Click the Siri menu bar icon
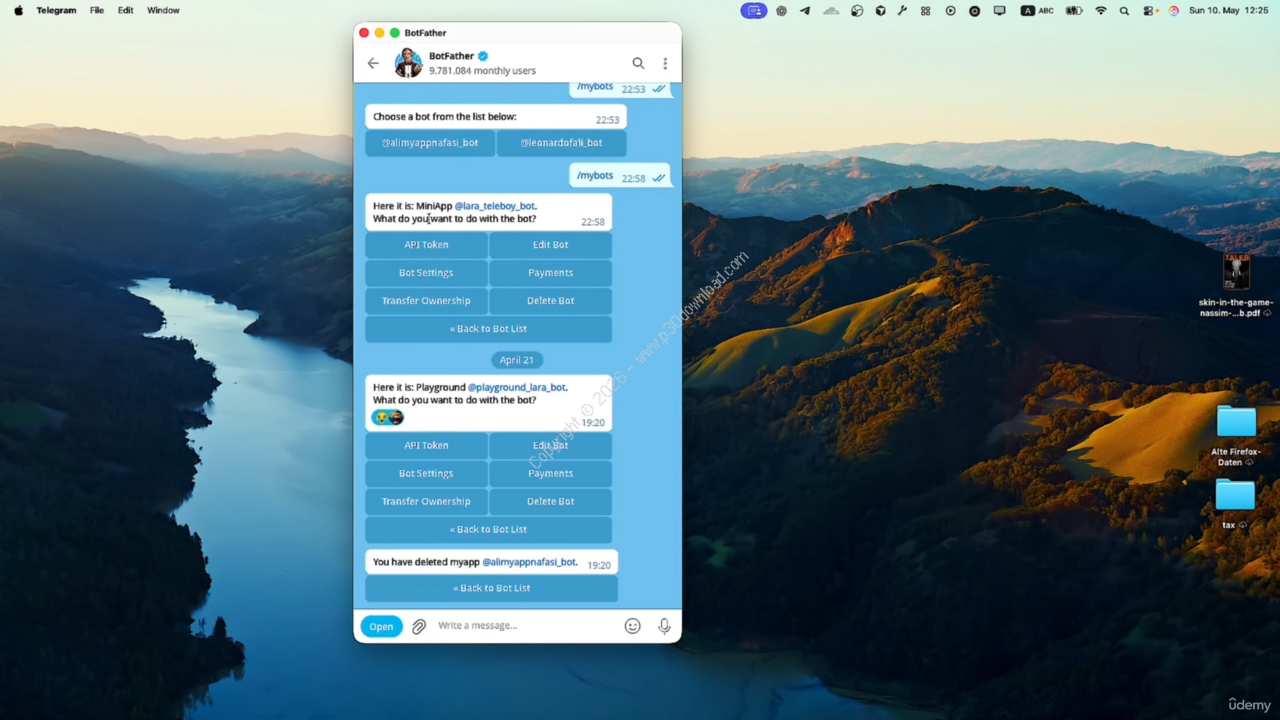Image resolution: width=1280 pixels, height=720 pixels. [1174, 11]
